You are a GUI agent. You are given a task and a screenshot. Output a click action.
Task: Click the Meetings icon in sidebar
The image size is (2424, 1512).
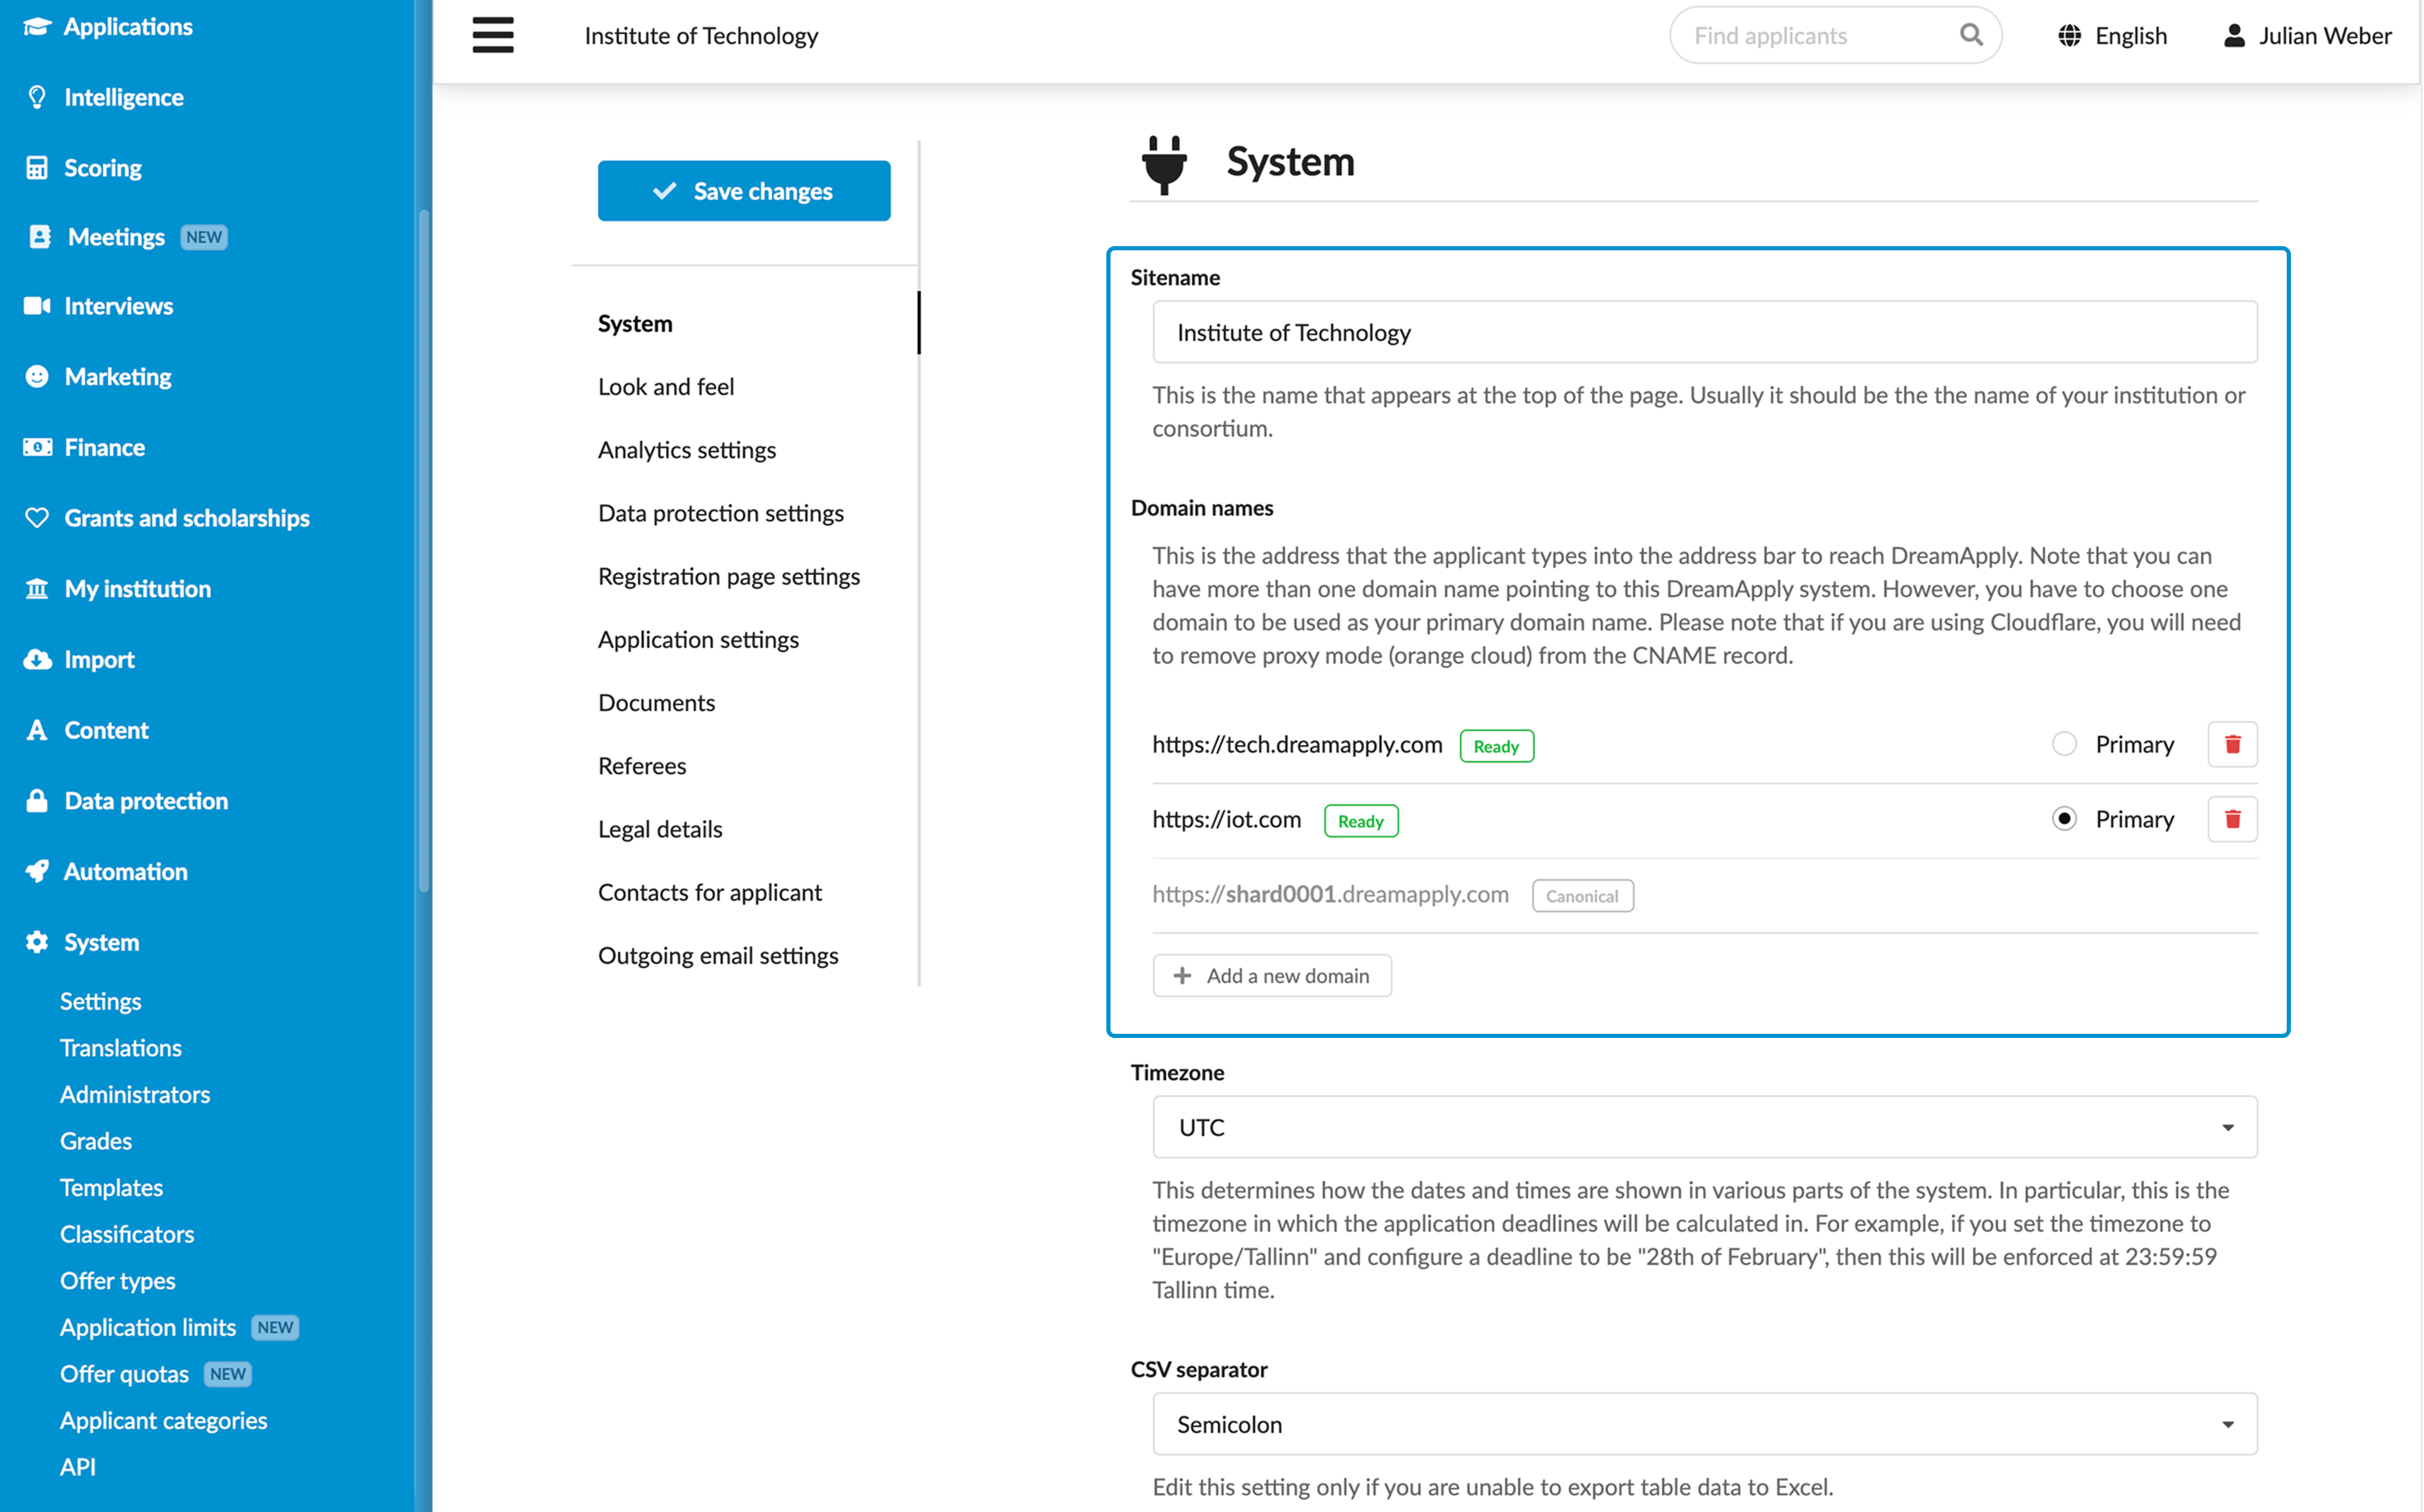(39, 237)
